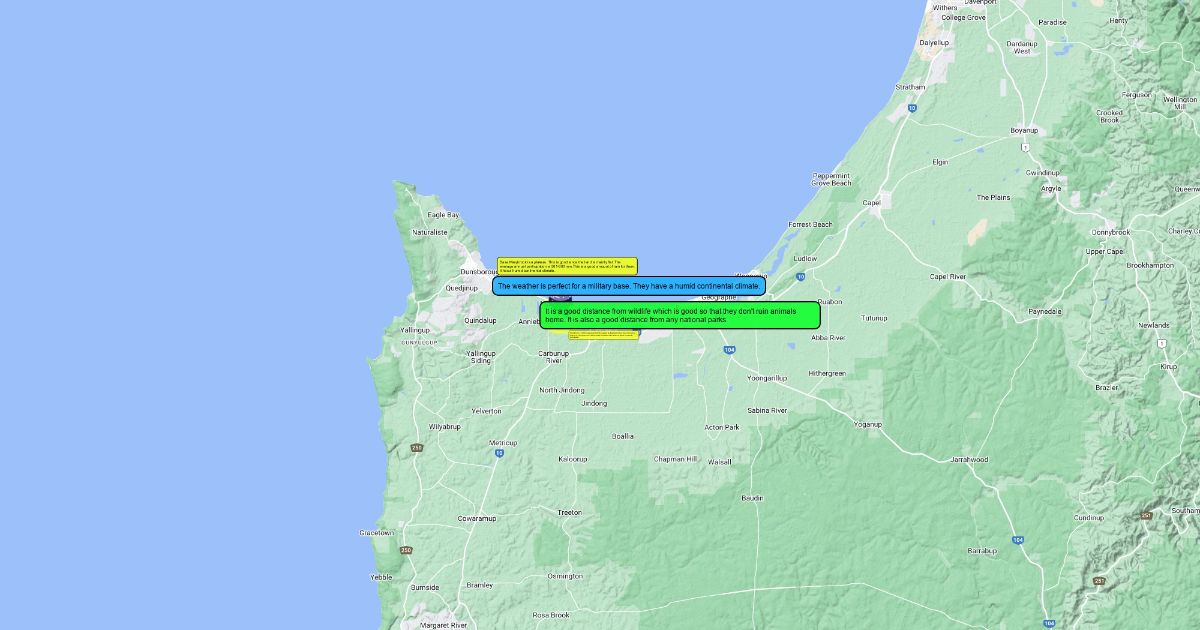Select the Eagle Bay label
This screenshot has width=1200, height=630.
[443, 215]
